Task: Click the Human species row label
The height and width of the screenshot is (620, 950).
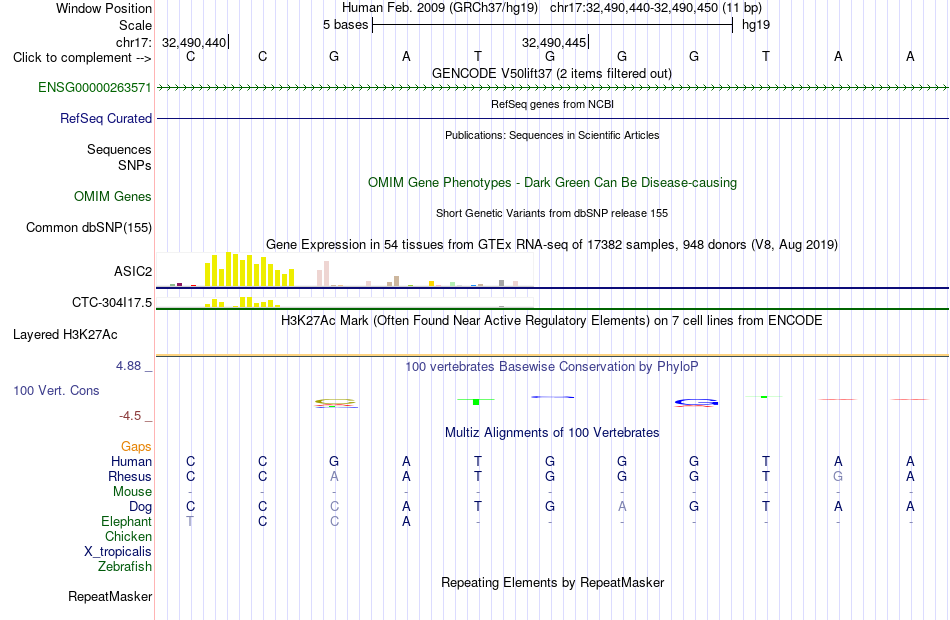Action: point(131,461)
